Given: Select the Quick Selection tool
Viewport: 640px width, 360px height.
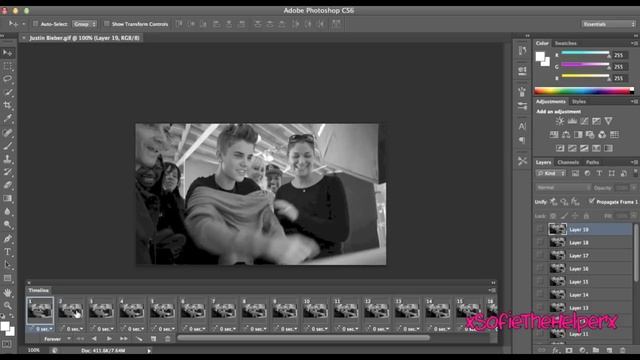Looking at the screenshot, I should 7,92.
